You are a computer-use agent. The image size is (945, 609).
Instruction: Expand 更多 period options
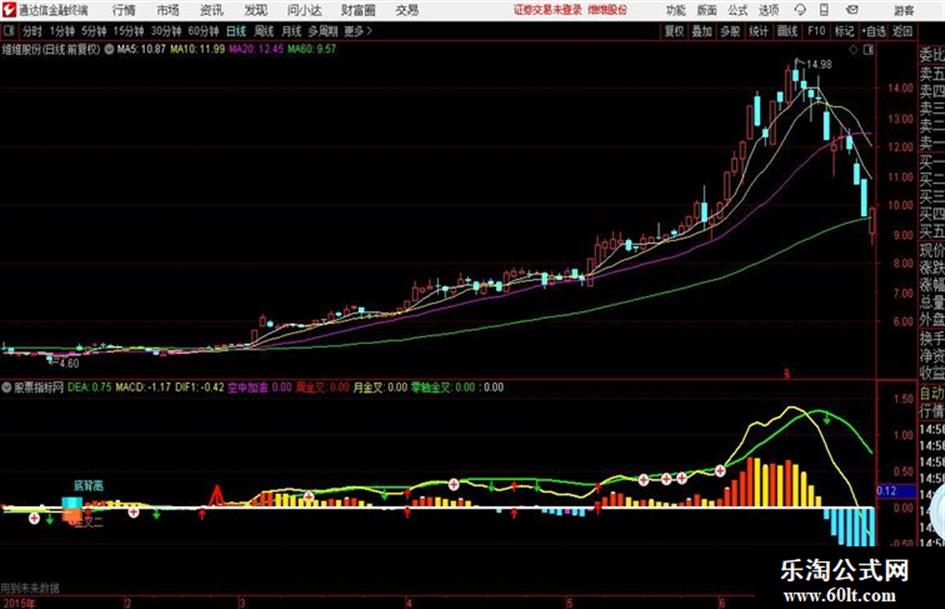(x=358, y=31)
